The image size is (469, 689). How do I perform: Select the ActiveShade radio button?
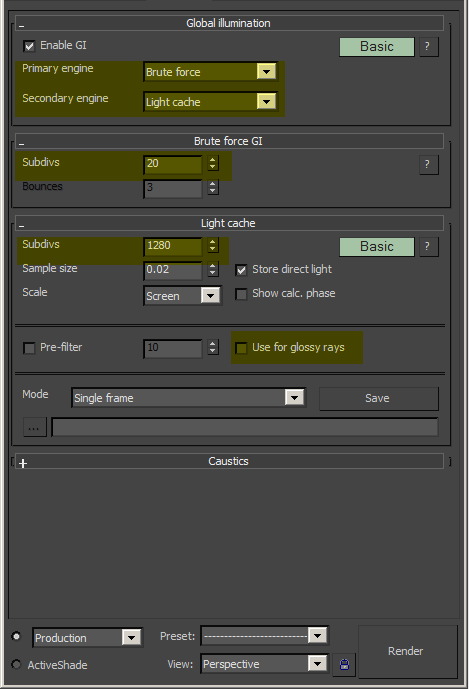[16, 664]
